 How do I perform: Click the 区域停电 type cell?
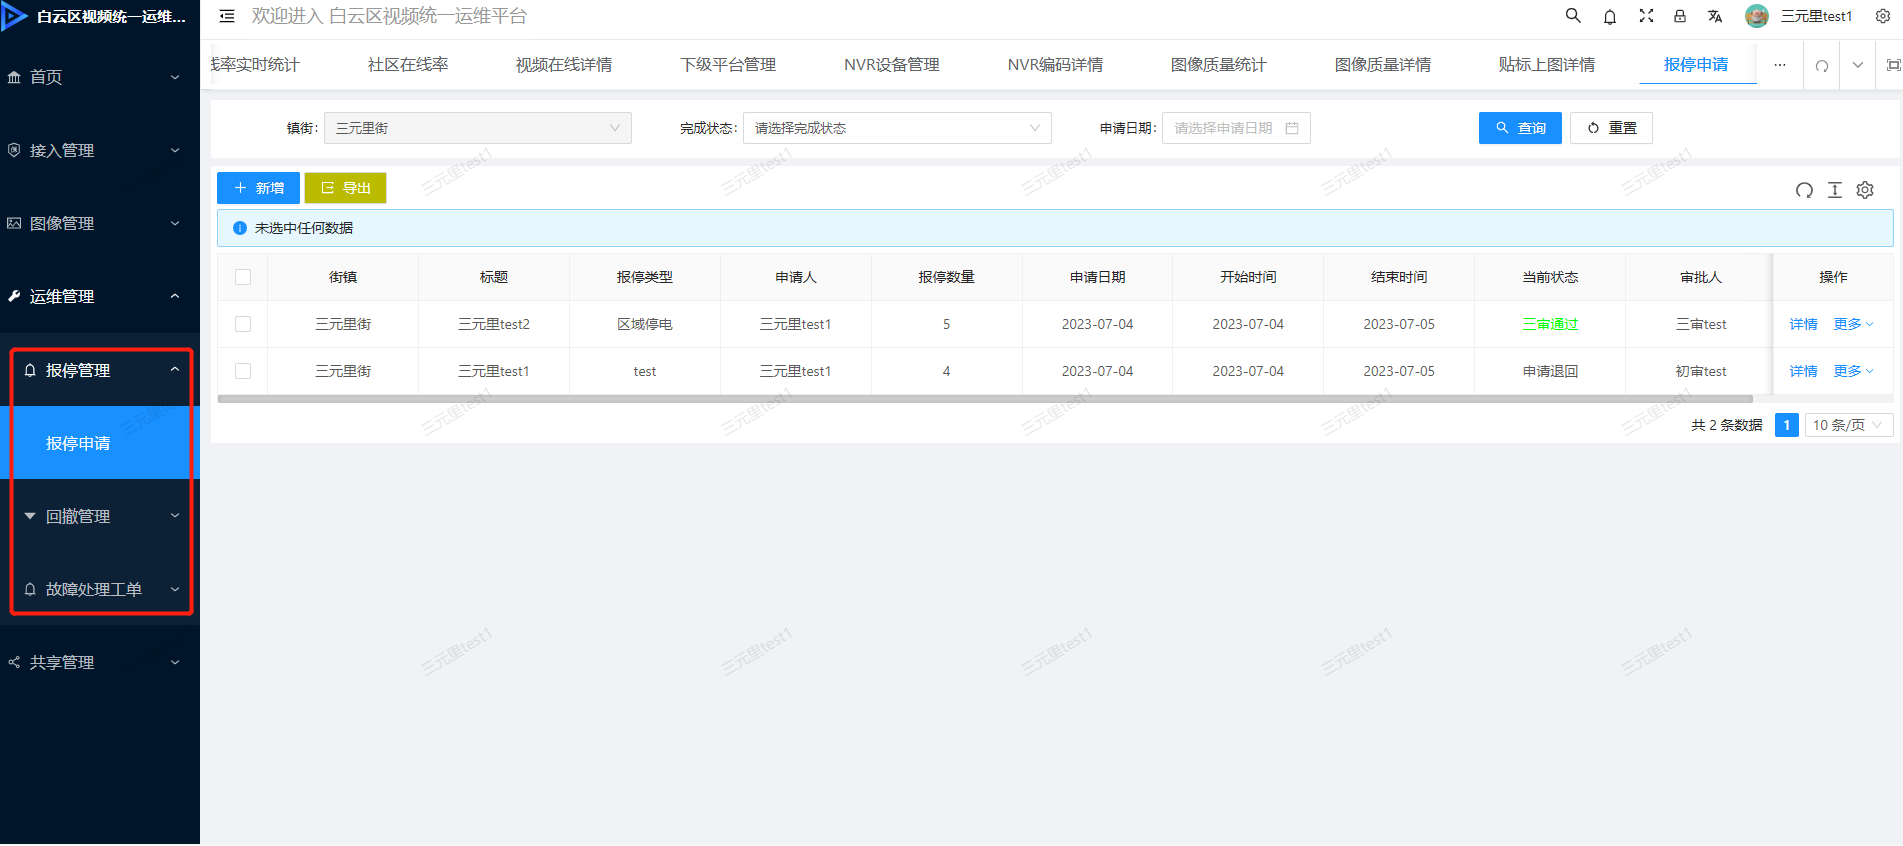[645, 324]
